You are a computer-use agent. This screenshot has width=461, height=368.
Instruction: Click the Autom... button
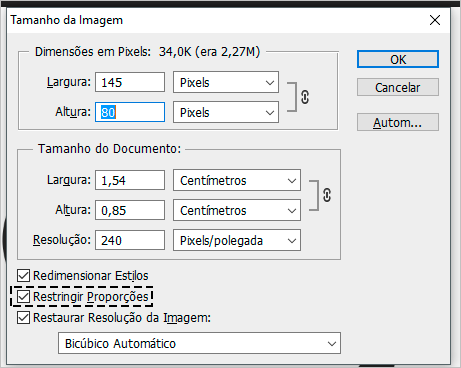pos(398,122)
